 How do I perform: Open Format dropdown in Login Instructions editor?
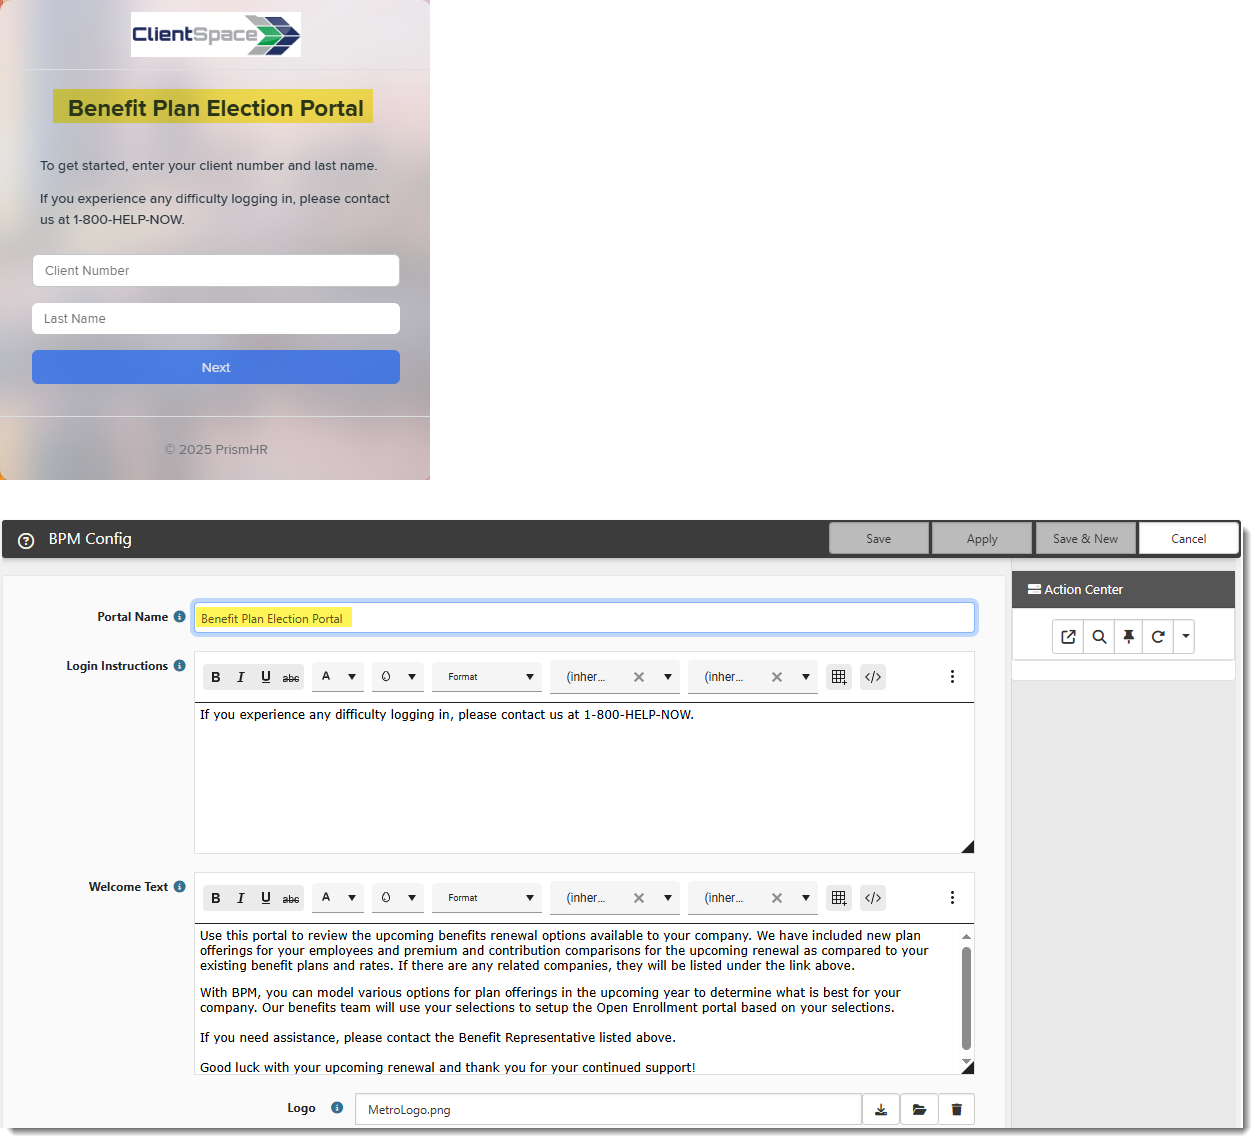pos(488,677)
